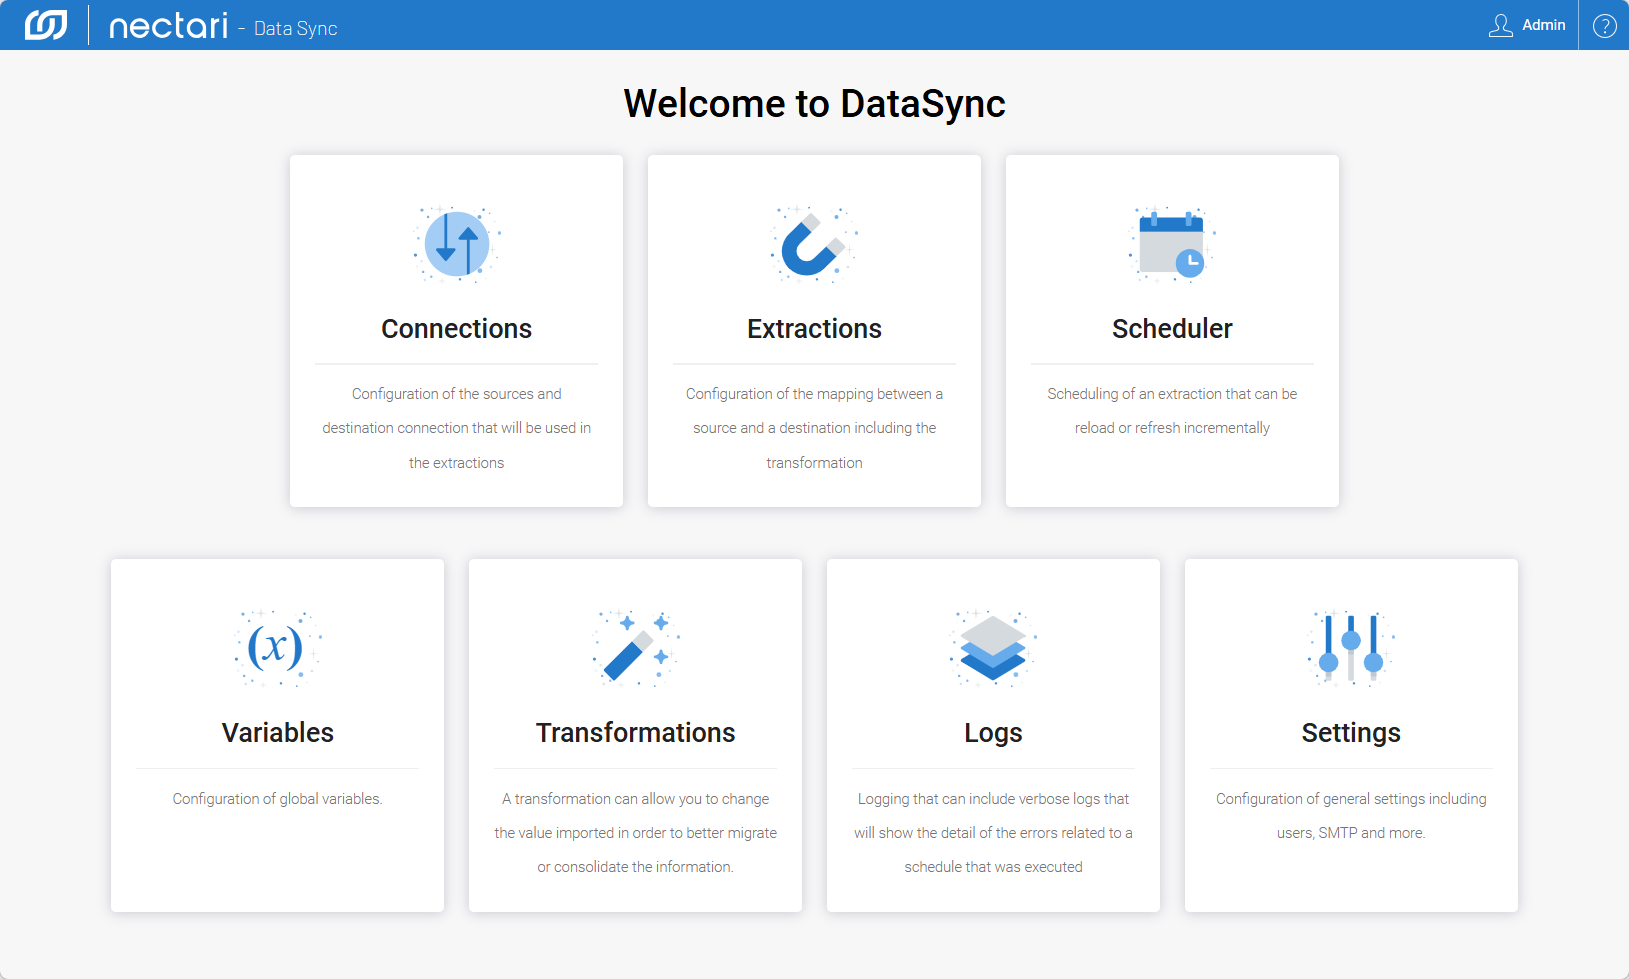Click 'will show the detail of the errors related to a' text

pos(993,833)
